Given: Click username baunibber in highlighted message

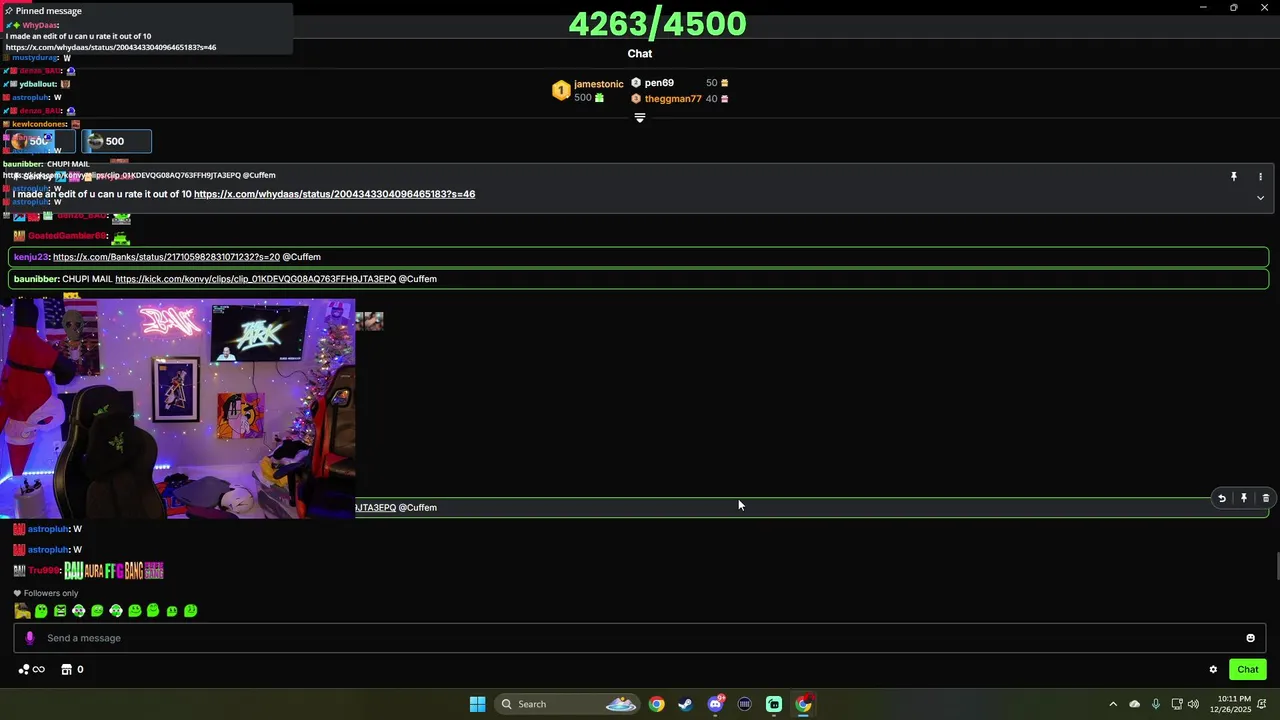Looking at the screenshot, I should (36, 279).
